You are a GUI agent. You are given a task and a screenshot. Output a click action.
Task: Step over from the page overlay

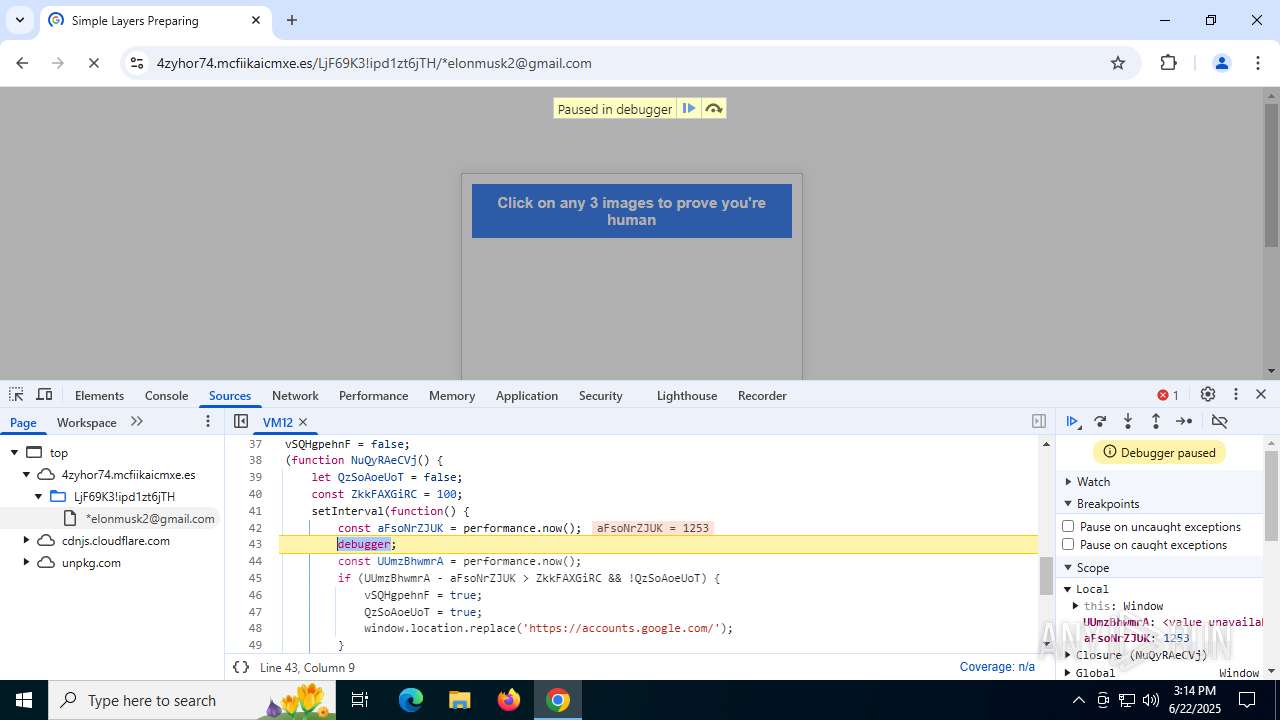713,108
